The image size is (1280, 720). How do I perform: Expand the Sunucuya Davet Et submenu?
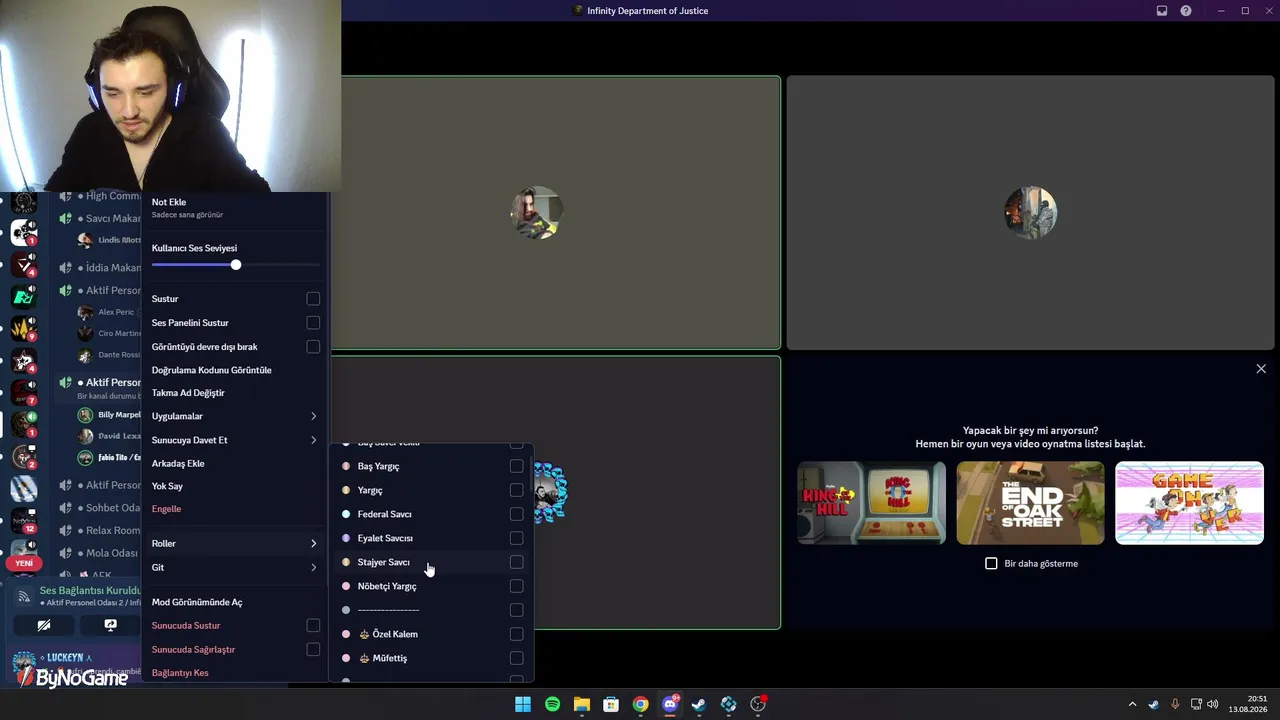click(x=235, y=440)
